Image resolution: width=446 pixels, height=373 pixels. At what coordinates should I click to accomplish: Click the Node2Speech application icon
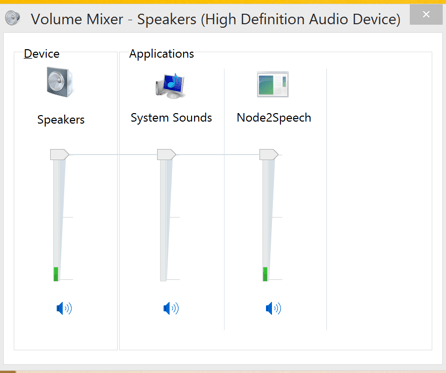[x=273, y=84]
